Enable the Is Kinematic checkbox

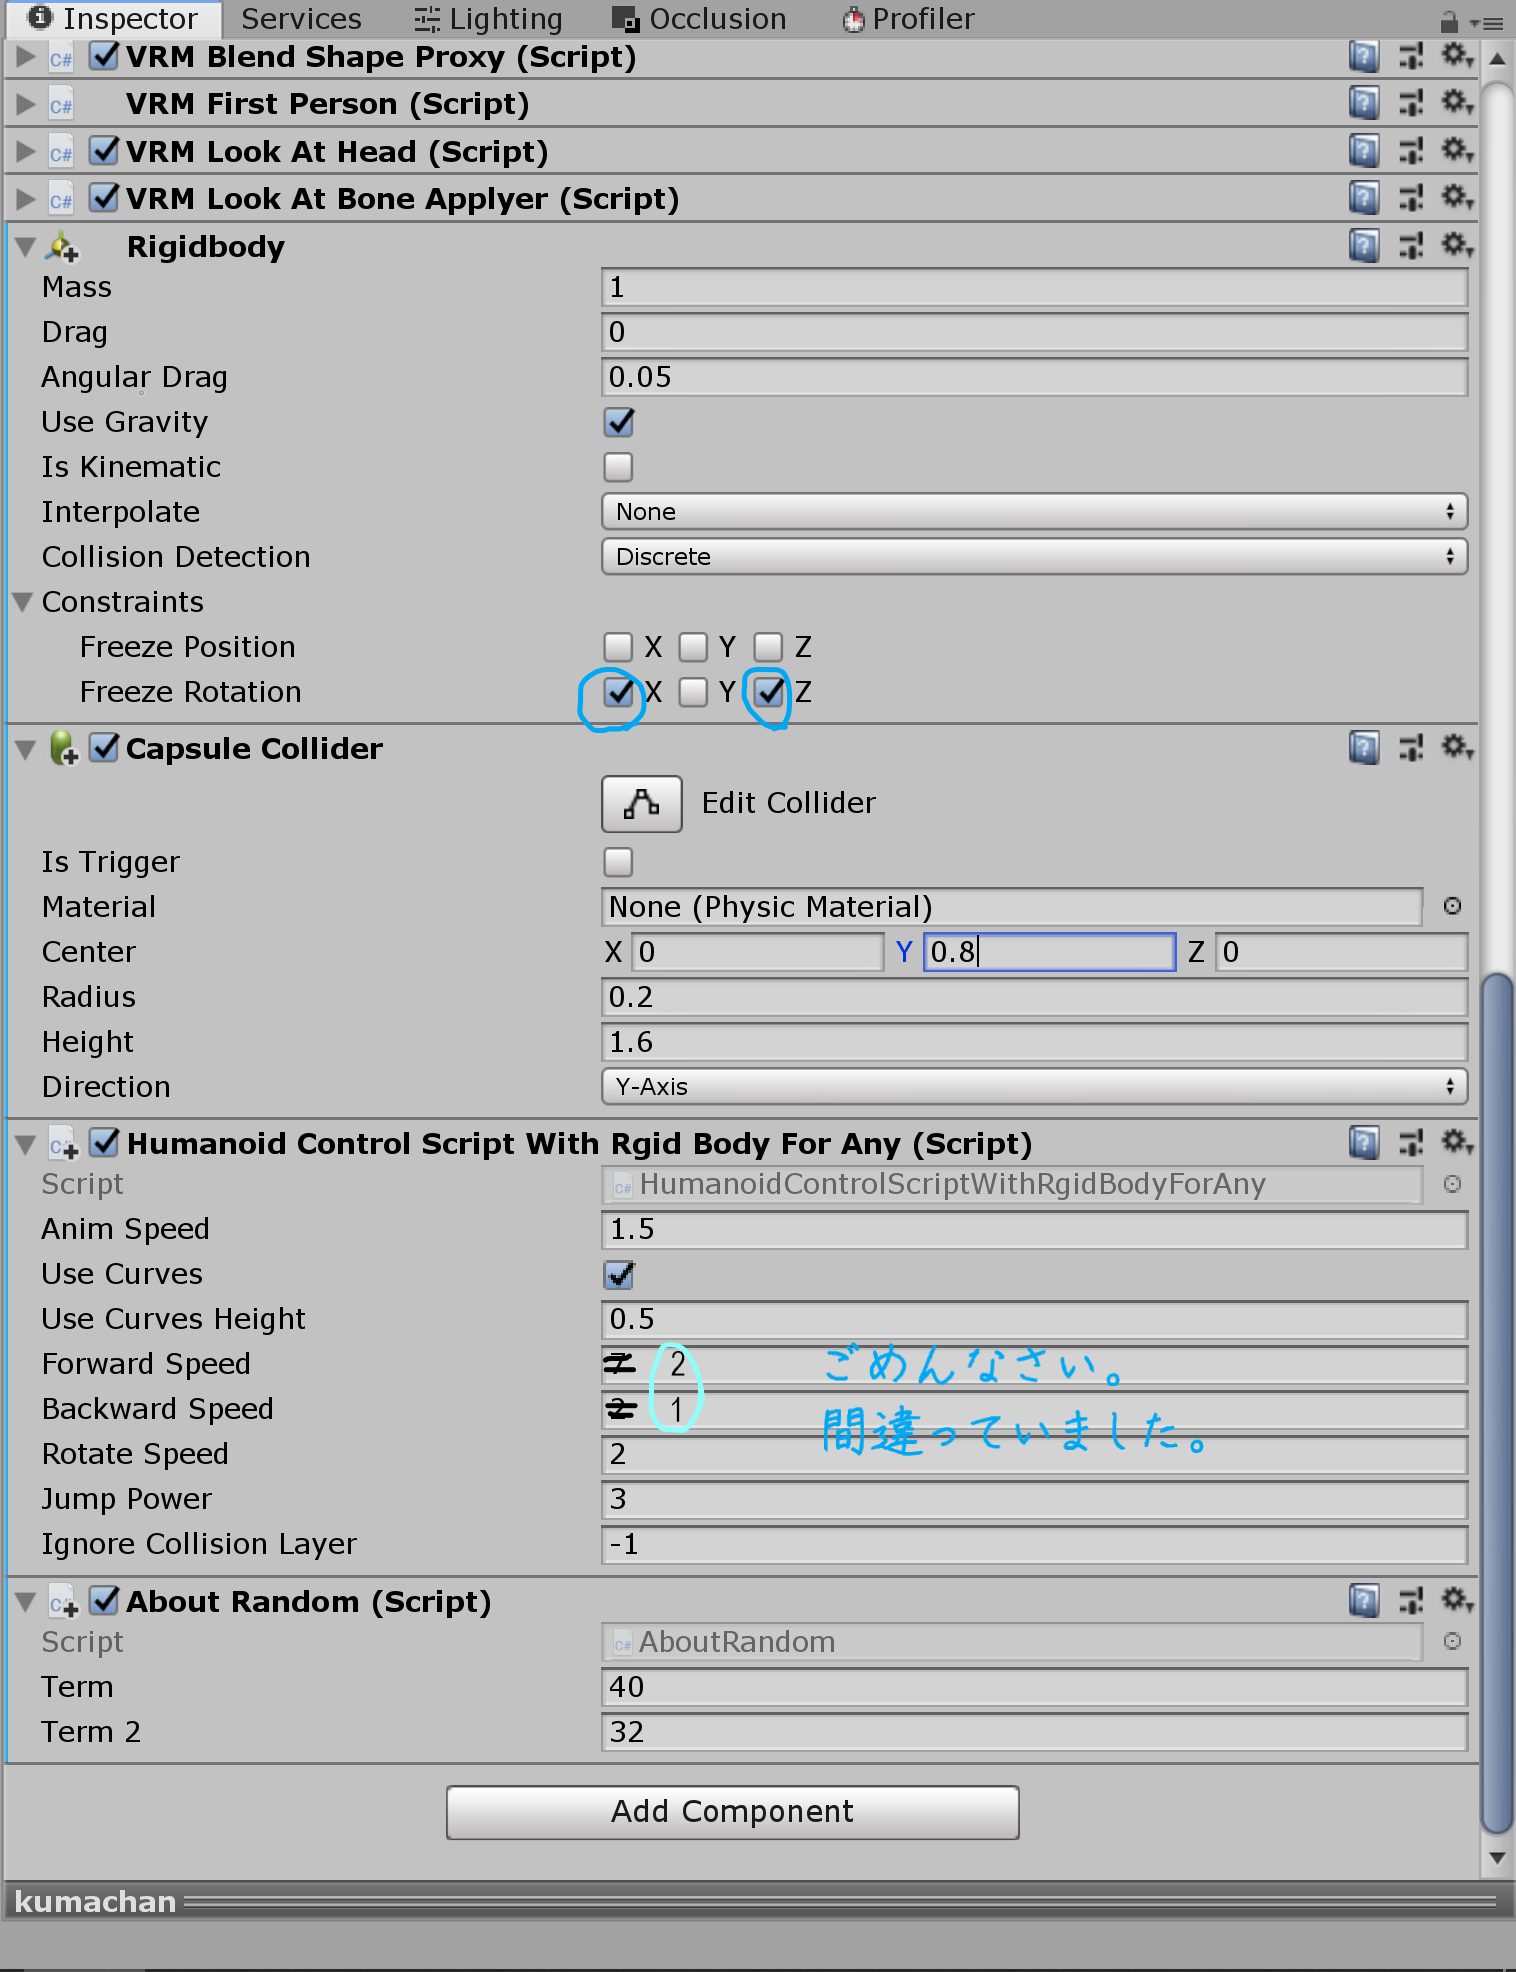point(619,467)
